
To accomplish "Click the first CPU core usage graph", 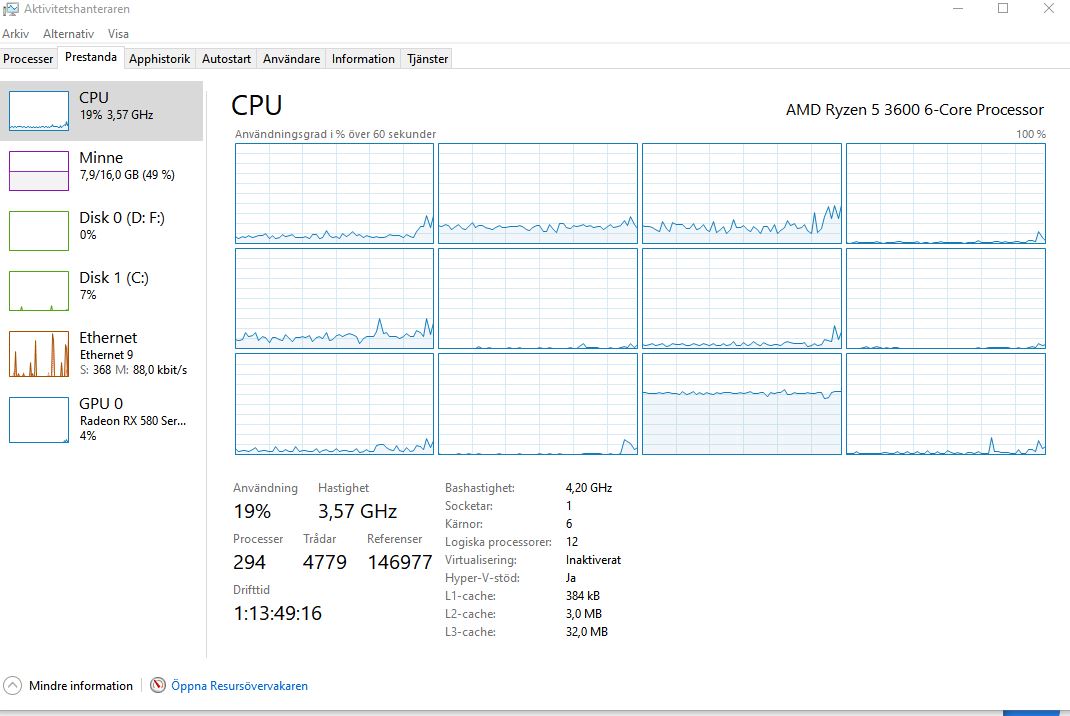I will pos(334,193).
